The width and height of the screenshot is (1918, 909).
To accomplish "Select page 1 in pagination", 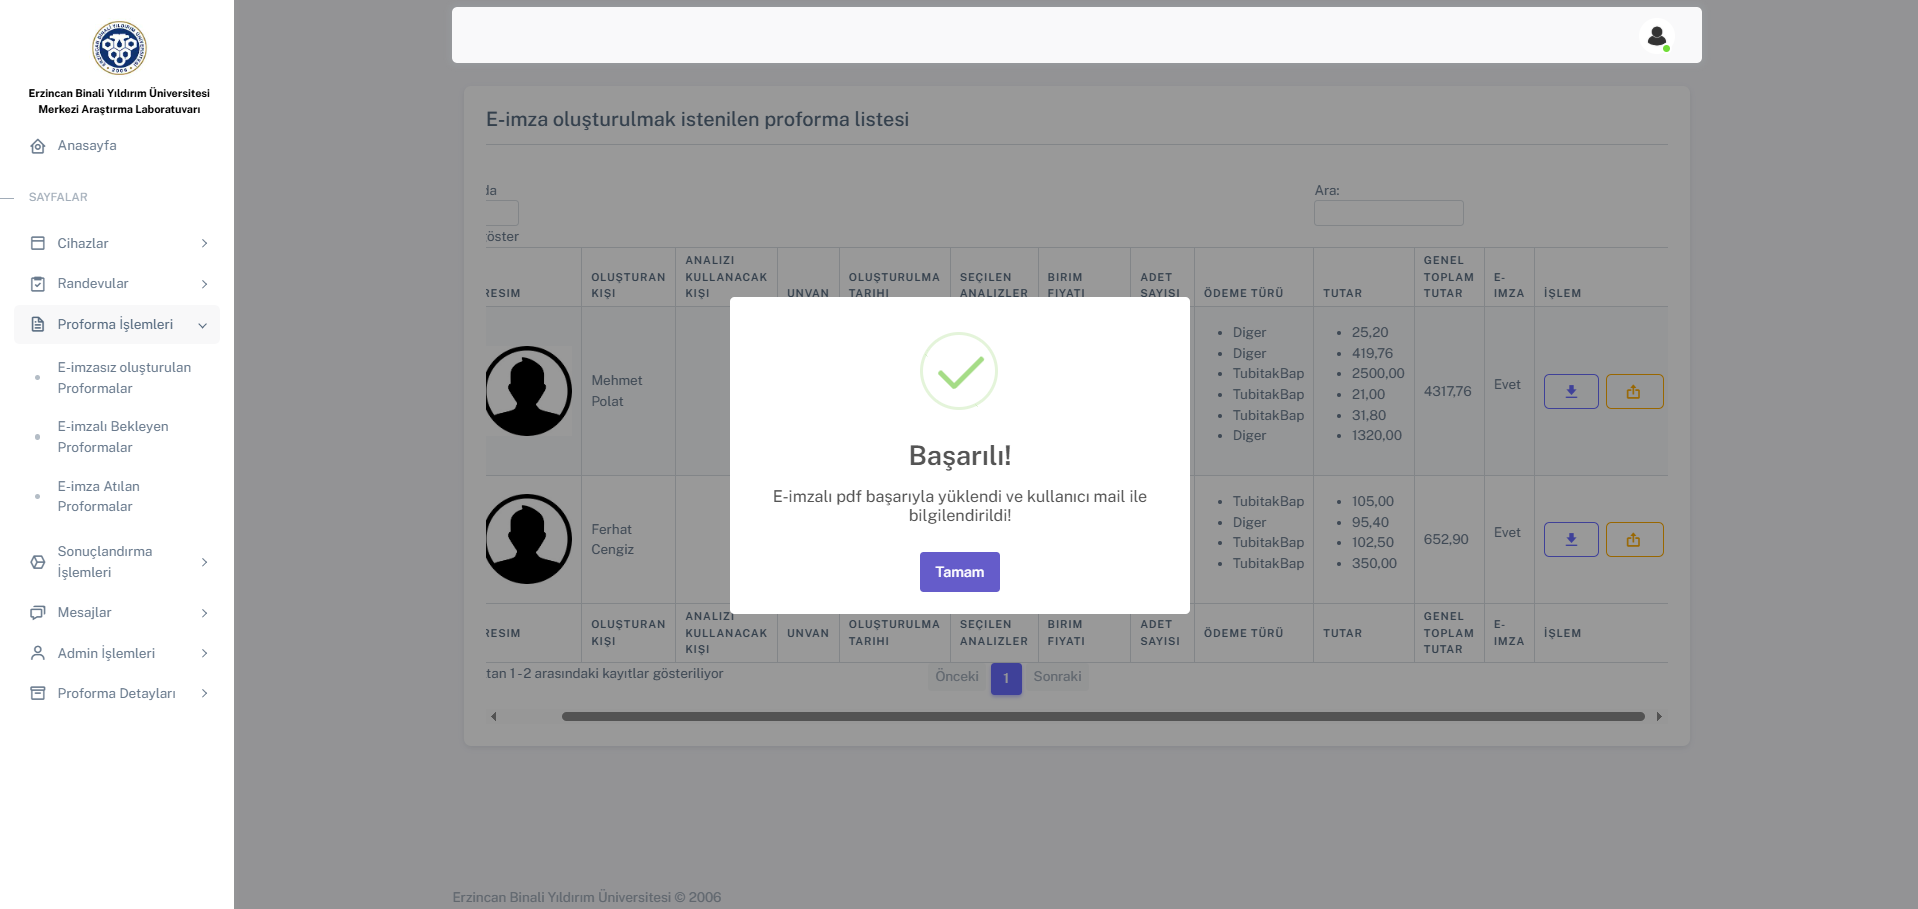I will 1006,678.
